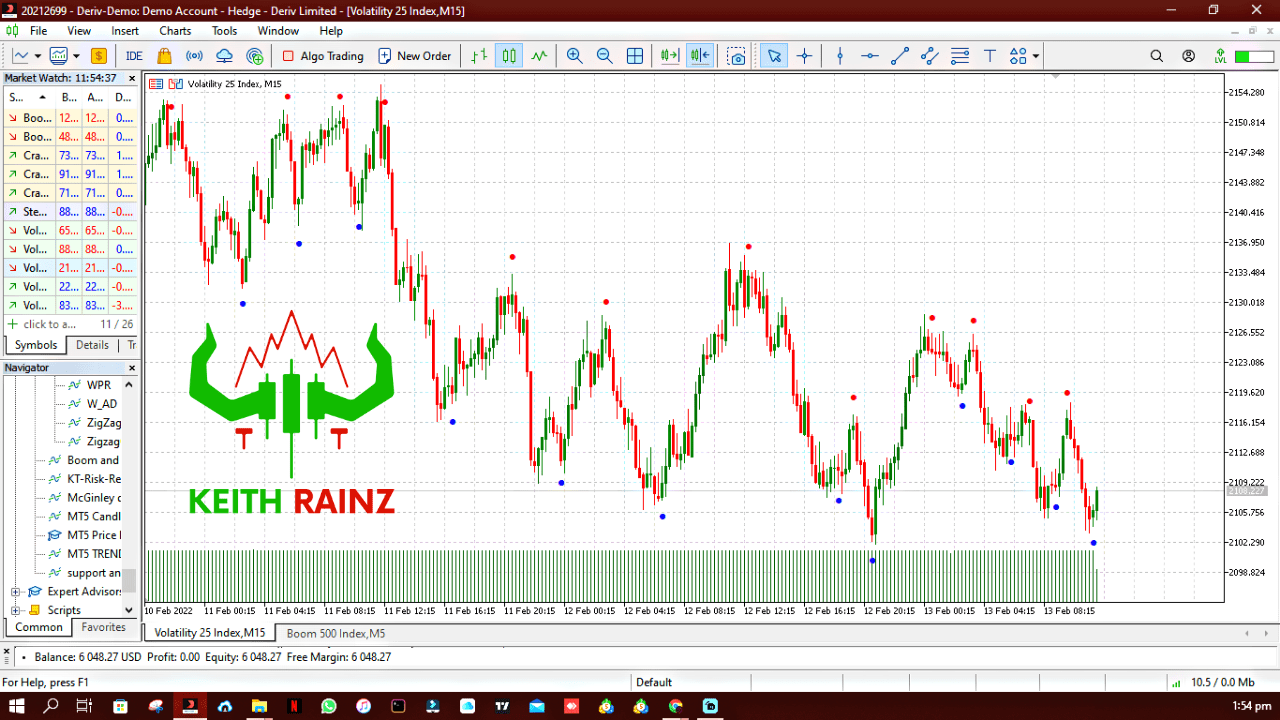Select the WPR indicator in Navigator
The height and width of the screenshot is (720, 1280).
[98, 384]
